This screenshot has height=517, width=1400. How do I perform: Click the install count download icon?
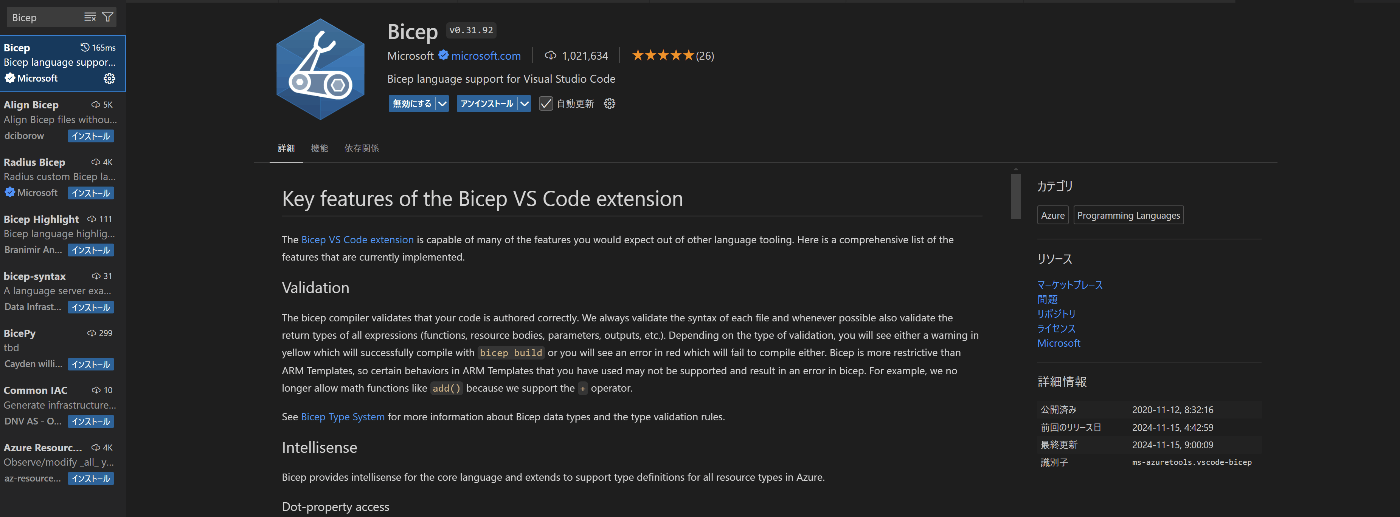coord(550,56)
